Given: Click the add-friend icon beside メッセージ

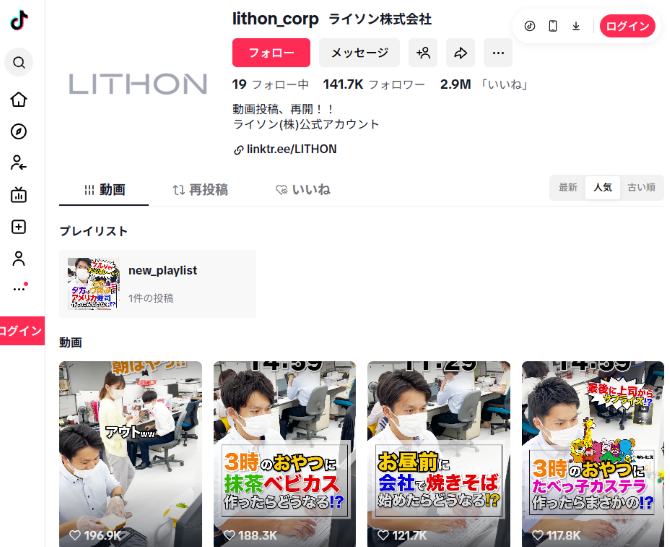Looking at the screenshot, I should pos(423,53).
